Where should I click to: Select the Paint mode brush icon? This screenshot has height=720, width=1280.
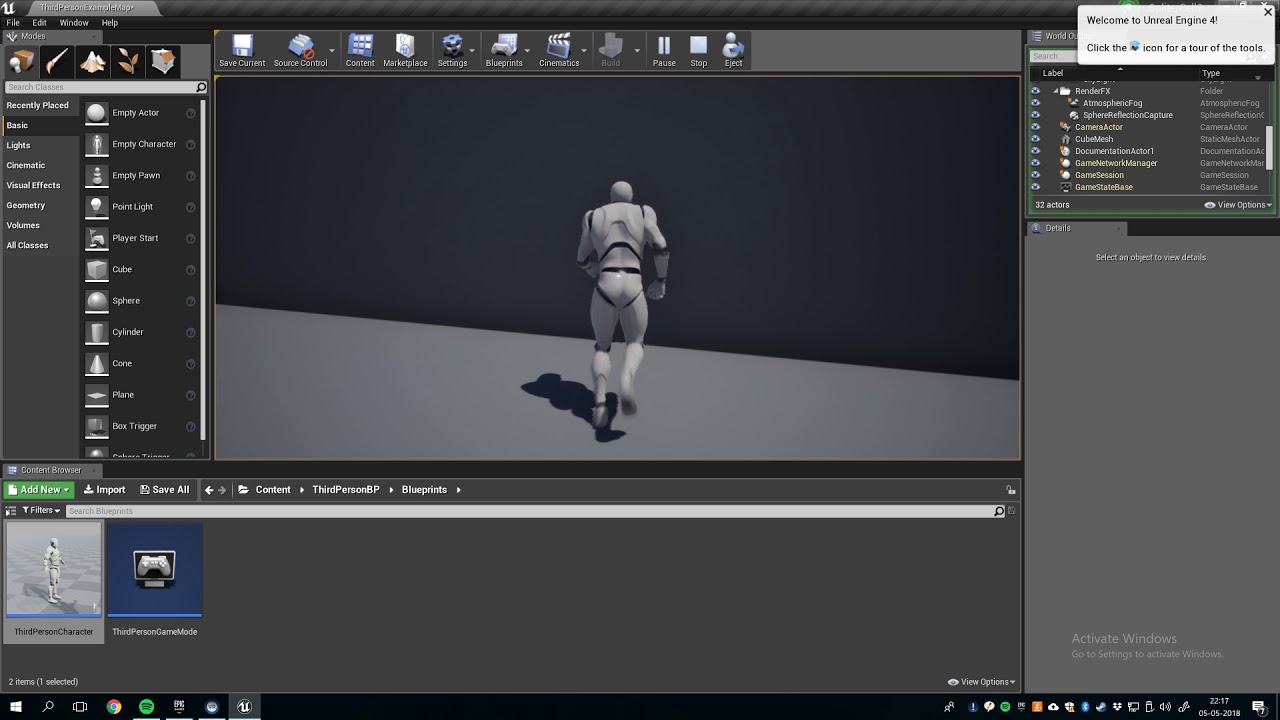pos(57,62)
